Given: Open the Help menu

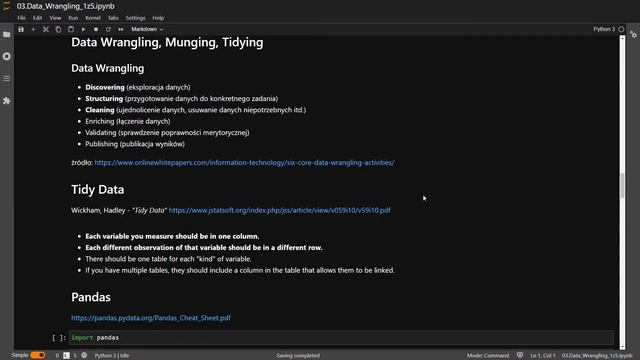Looking at the screenshot, I should [158, 18].
